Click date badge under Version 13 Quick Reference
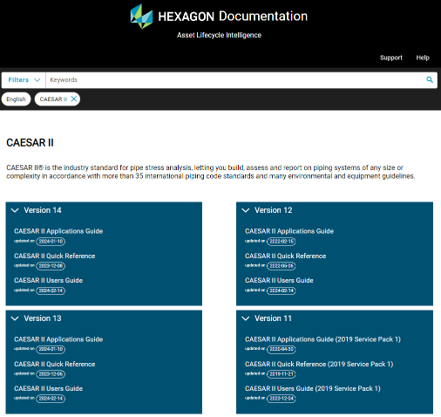This screenshot has width=441, height=417. (51, 374)
